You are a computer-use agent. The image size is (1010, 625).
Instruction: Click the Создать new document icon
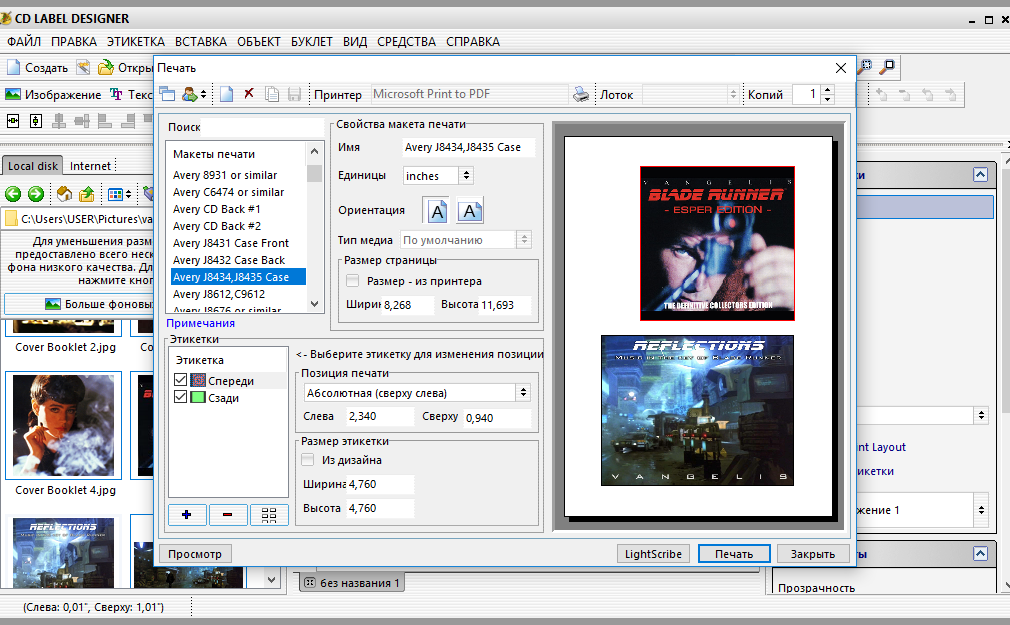pyautogui.click(x=14, y=67)
